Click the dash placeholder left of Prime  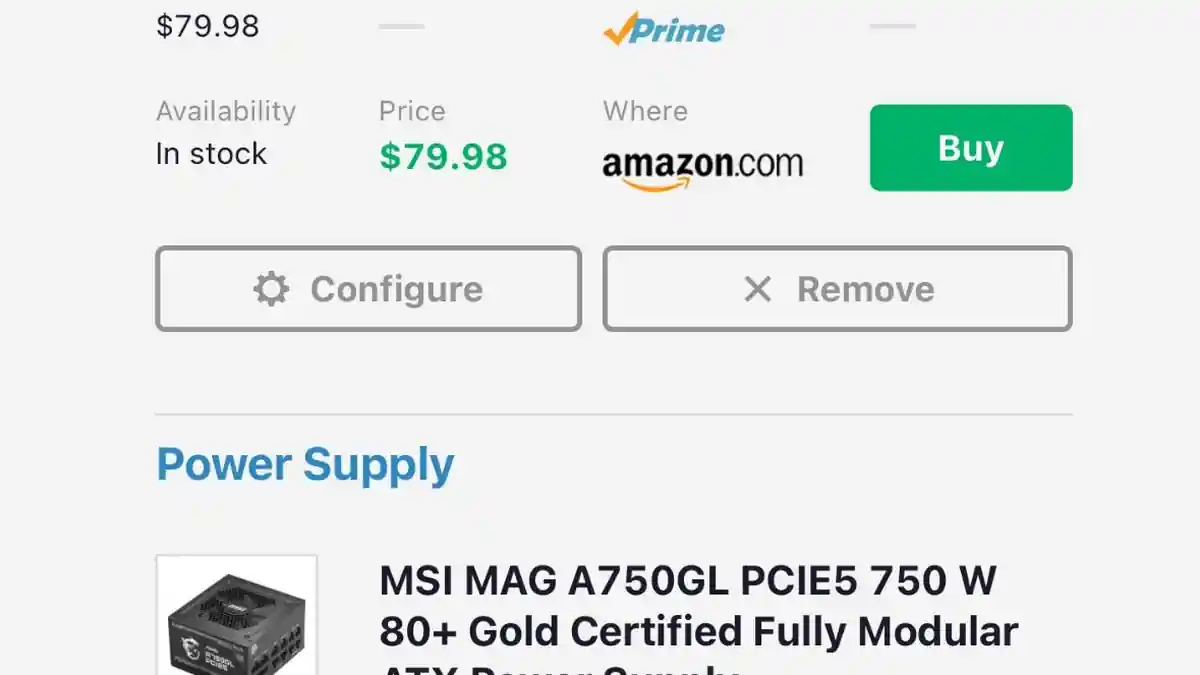pos(402,27)
